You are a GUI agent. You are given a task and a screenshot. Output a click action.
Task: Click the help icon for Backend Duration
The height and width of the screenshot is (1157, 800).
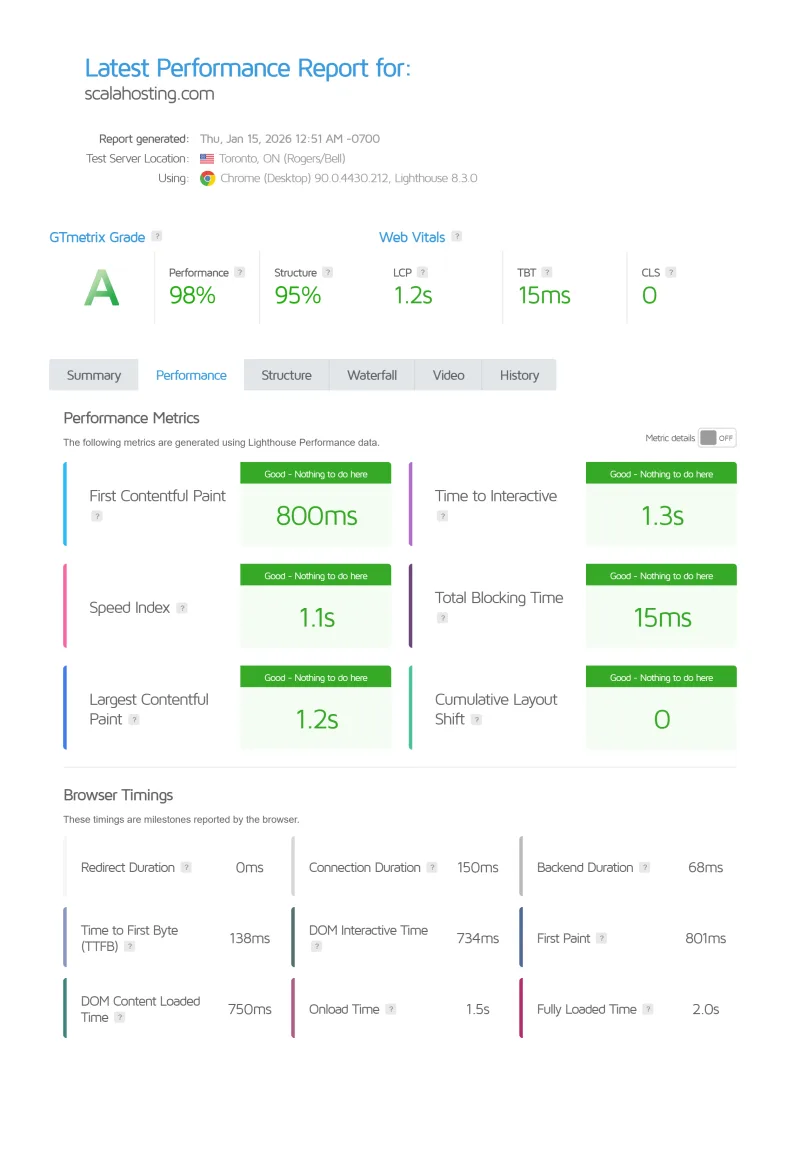[x=645, y=868]
